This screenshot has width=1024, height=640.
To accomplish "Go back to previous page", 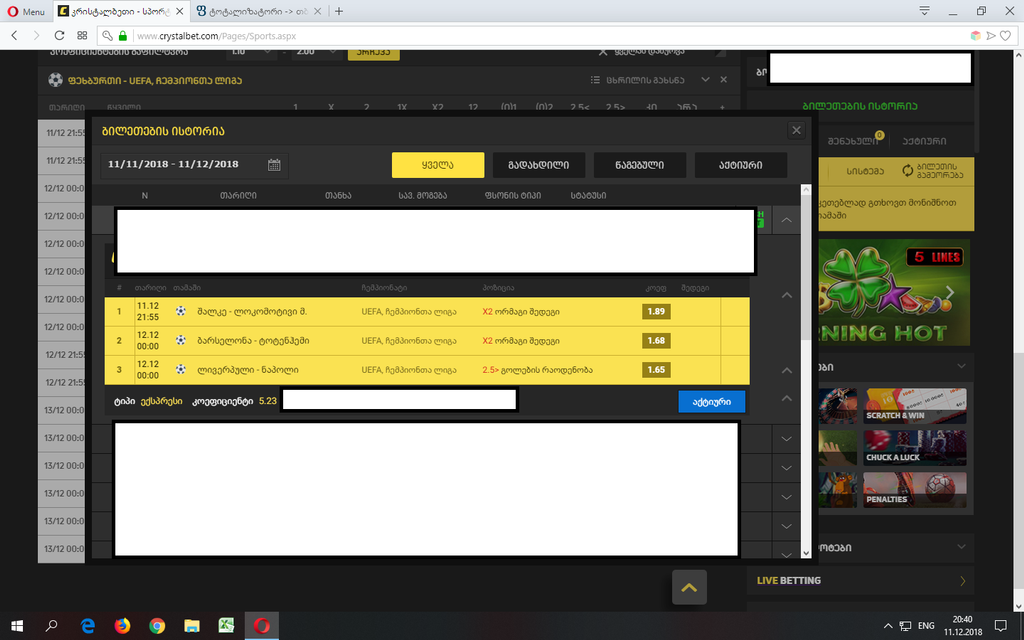I will (14, 35).
